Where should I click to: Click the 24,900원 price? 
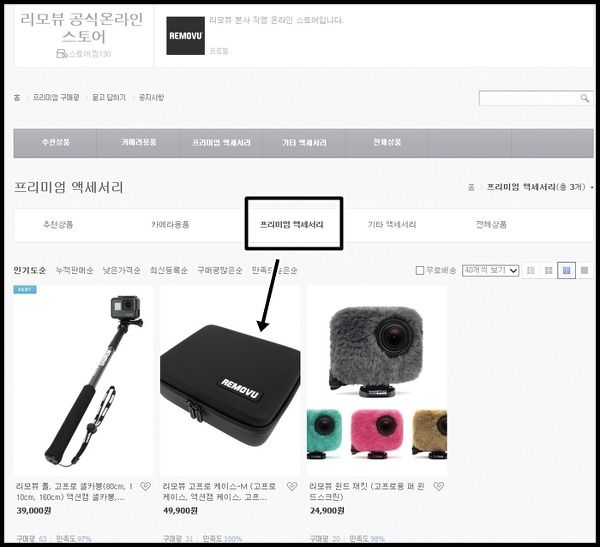[x=327, y=511]
